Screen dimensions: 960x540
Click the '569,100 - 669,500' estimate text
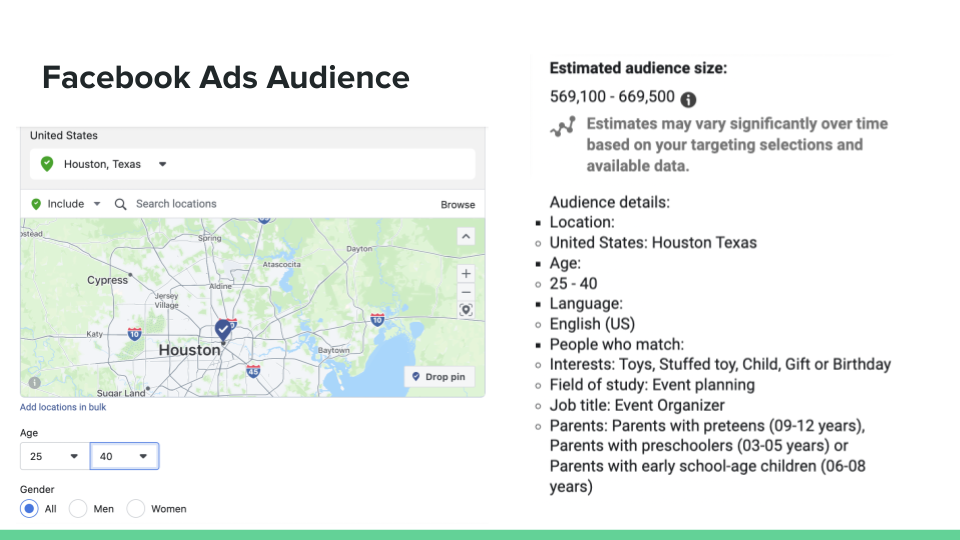612,97
